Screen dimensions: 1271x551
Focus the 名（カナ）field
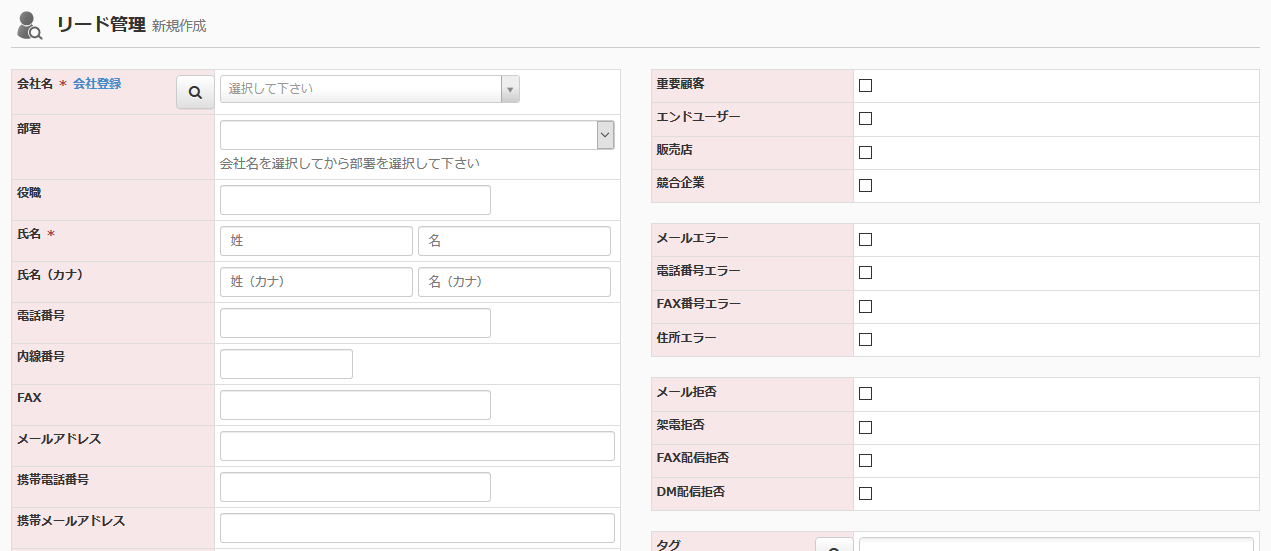[514, 282]
